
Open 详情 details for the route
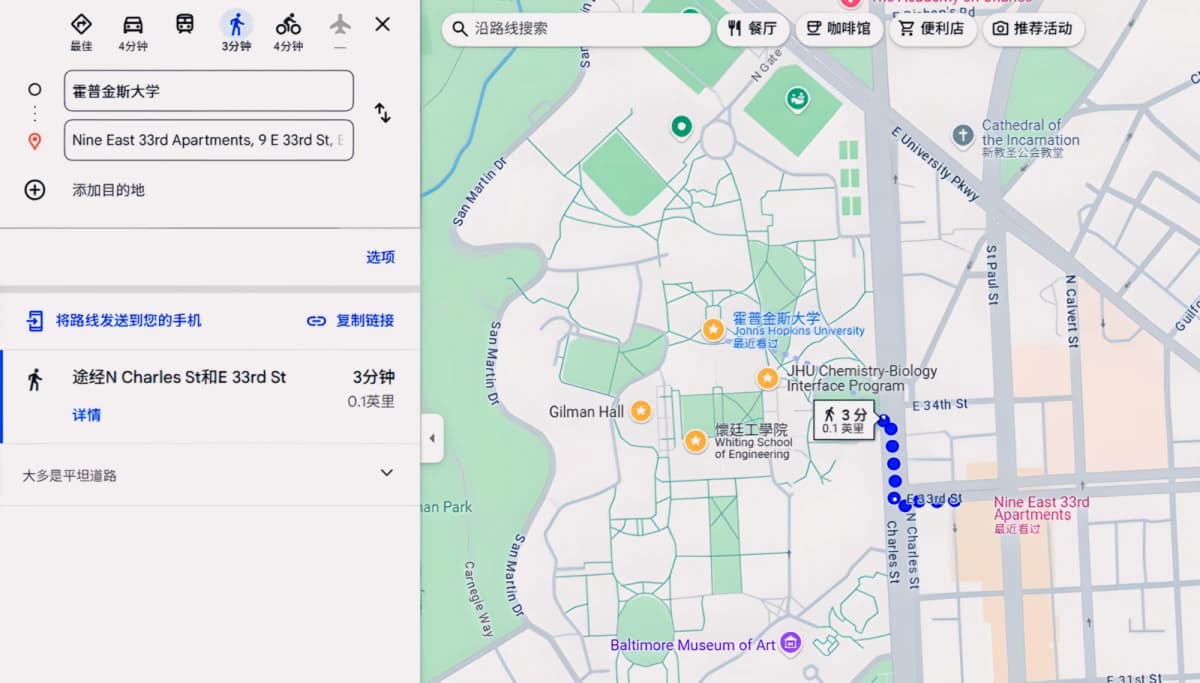click(x=86, y=415)
